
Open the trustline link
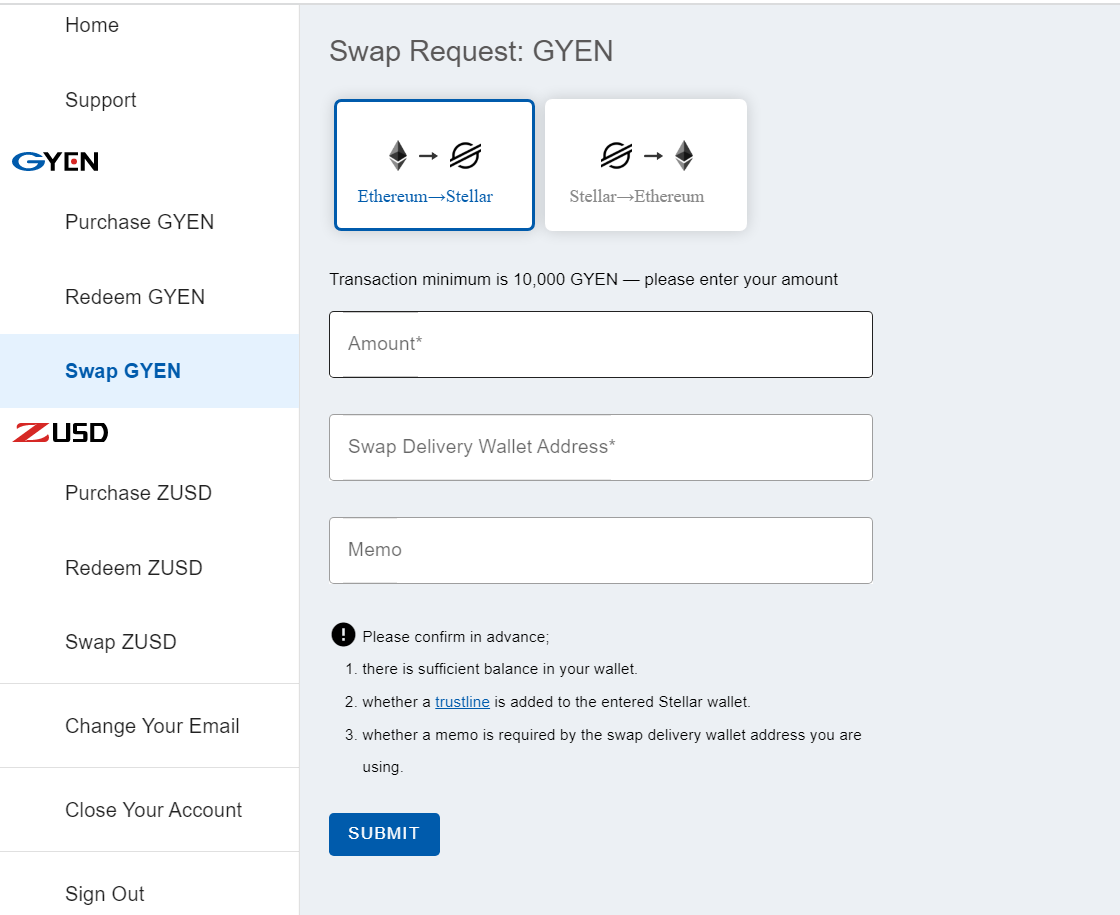coord(462,702)
